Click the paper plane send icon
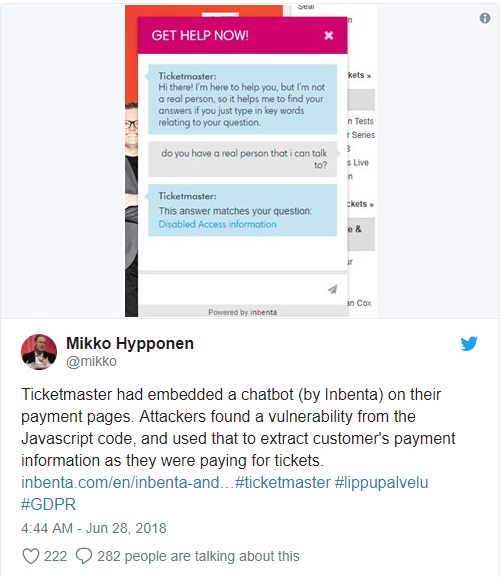 pos(333,289)
